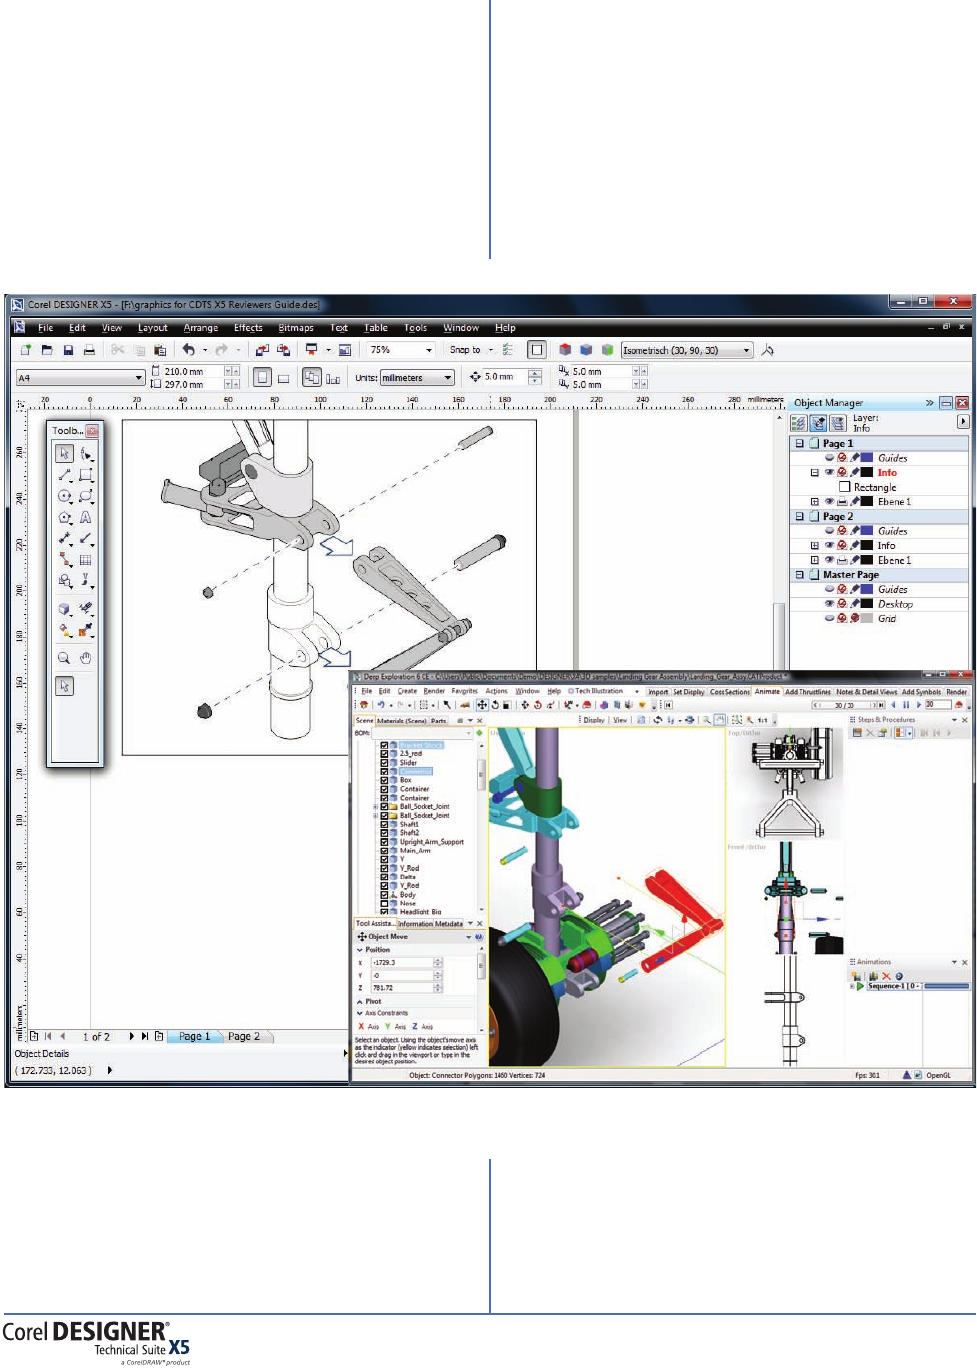Screen dimensions: 977x1370
Task: Close the floating Toolbox panel
Action: (x=92, y=431)
